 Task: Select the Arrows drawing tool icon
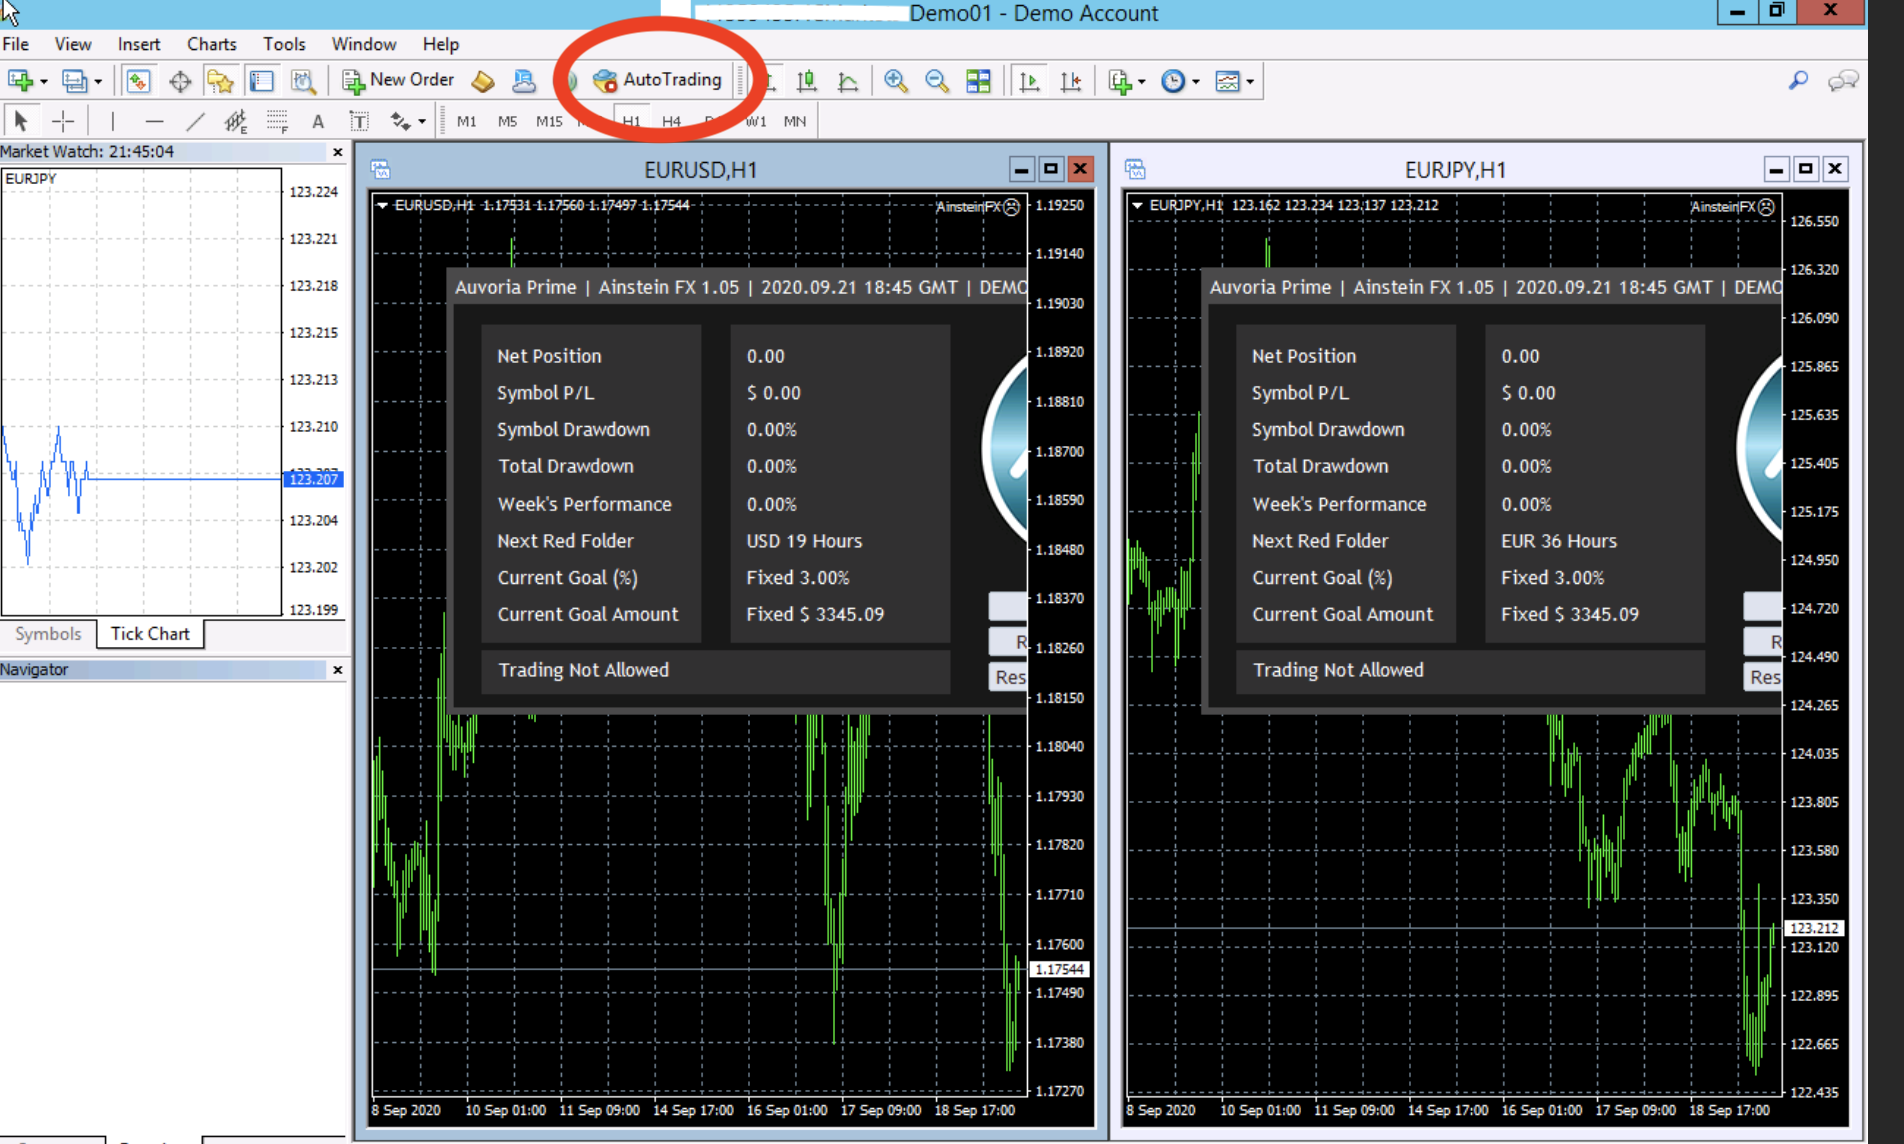(x=401, y=121)
